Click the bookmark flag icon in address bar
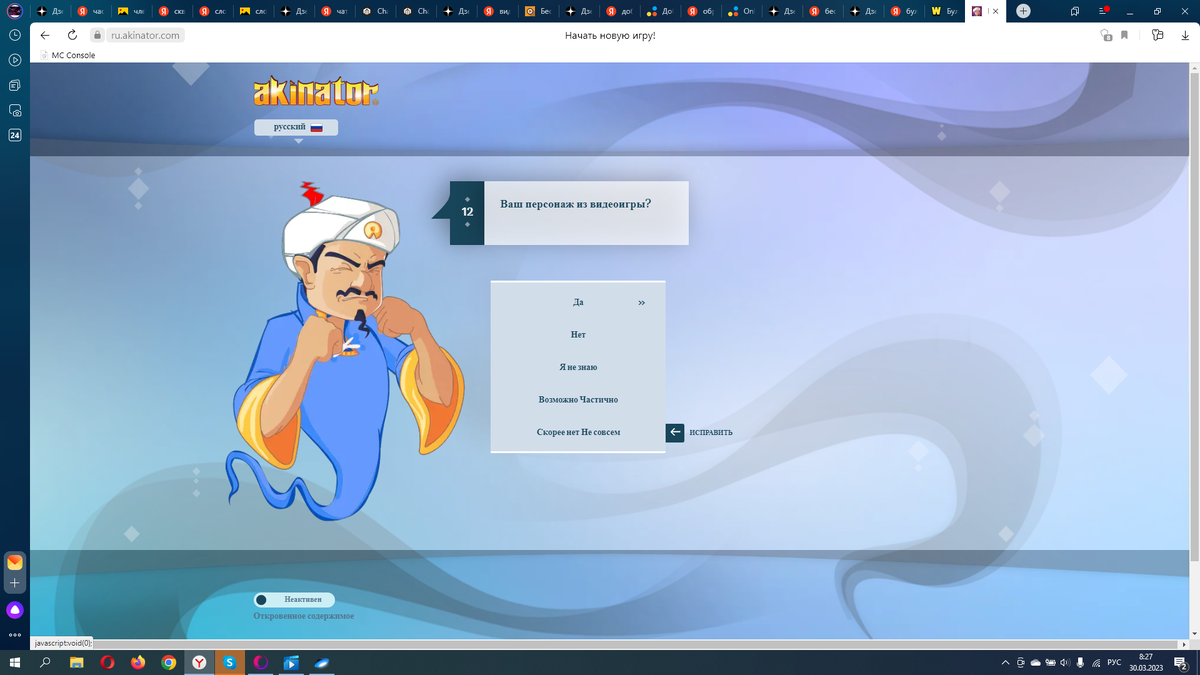Image resolution: width=1200 pixels, height=675 pixels. click(x=1125, y=35)
